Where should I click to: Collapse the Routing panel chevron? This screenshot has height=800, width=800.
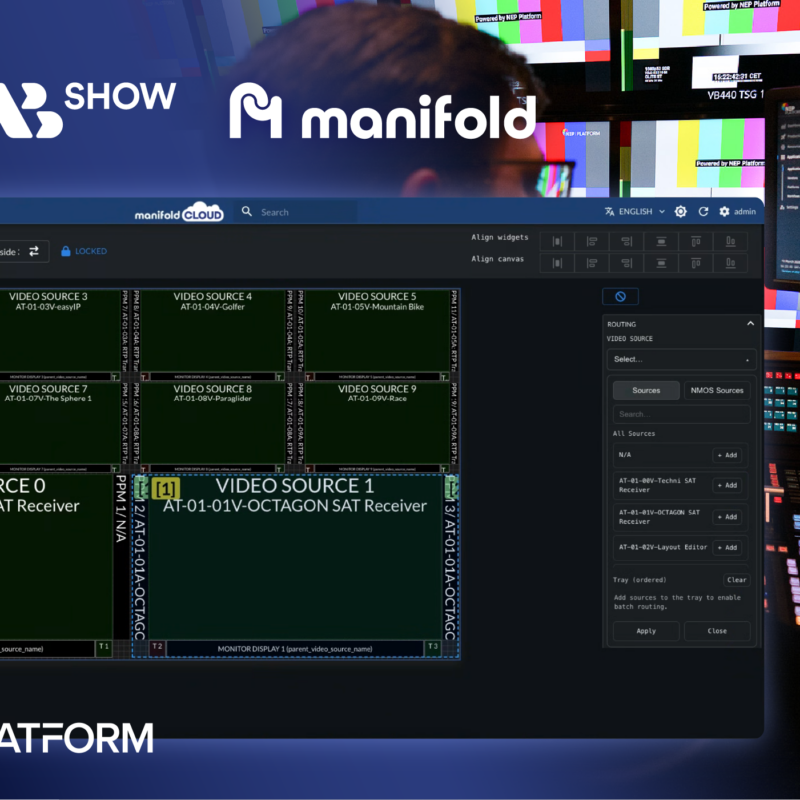pyautogui.click(x=750, y=324)
